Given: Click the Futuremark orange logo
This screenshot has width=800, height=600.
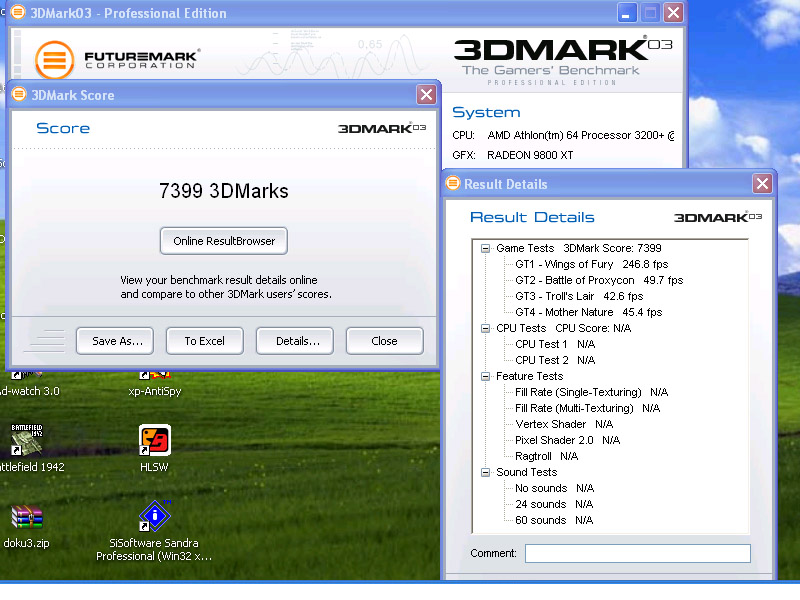Looking at the screenshot, I should point(55,58).
